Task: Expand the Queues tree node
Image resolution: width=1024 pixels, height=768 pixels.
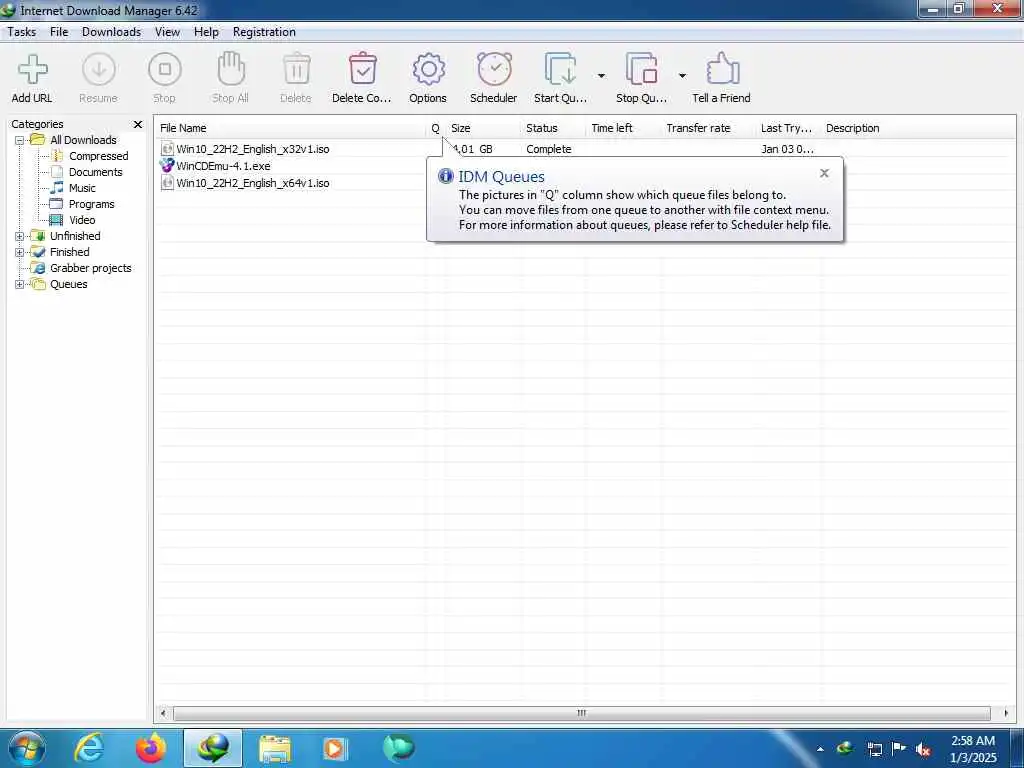Action: tap(20, 284)
